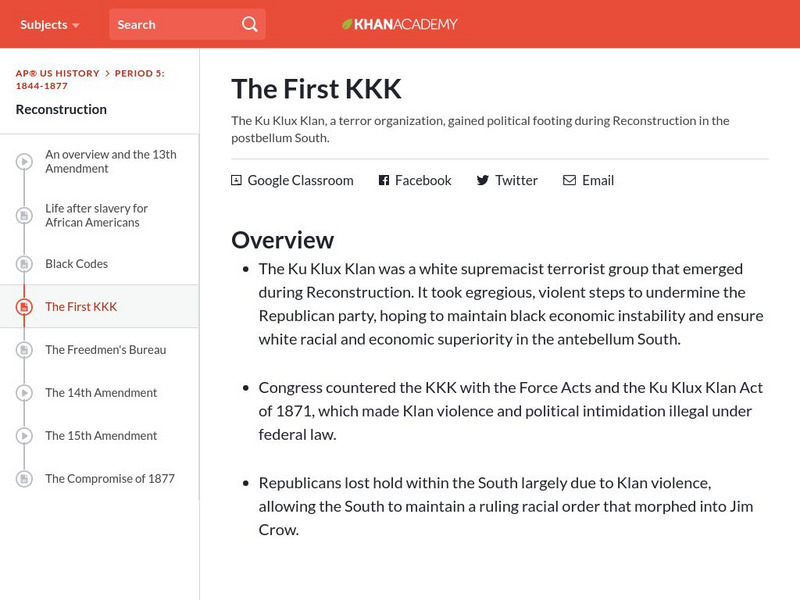Click the Email envelope icon
800x600 pixels.
569,181
